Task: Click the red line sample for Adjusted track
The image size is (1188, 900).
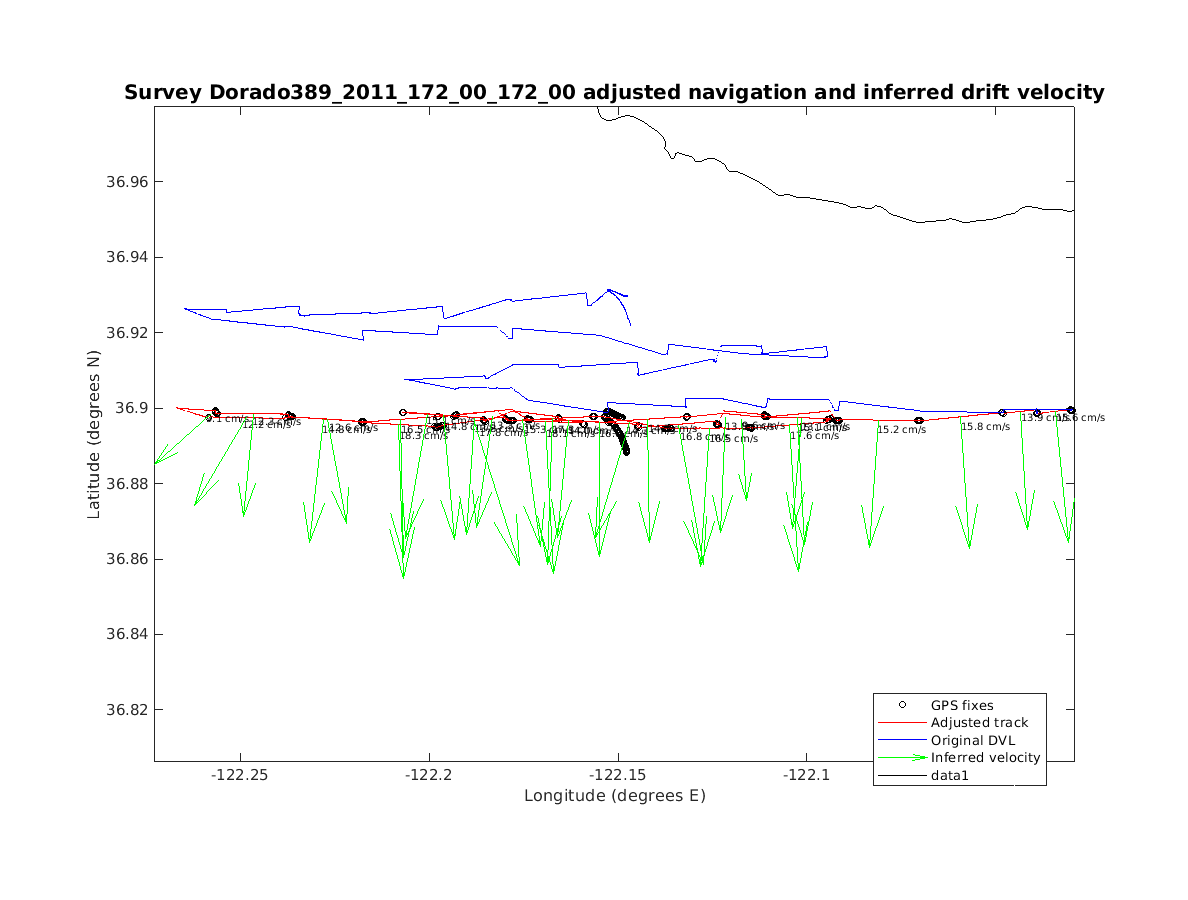Action: [902, 723]
